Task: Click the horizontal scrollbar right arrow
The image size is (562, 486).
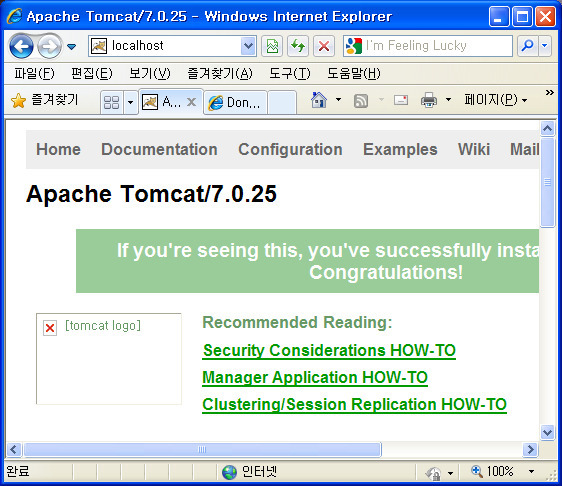Action: point(530,449)
